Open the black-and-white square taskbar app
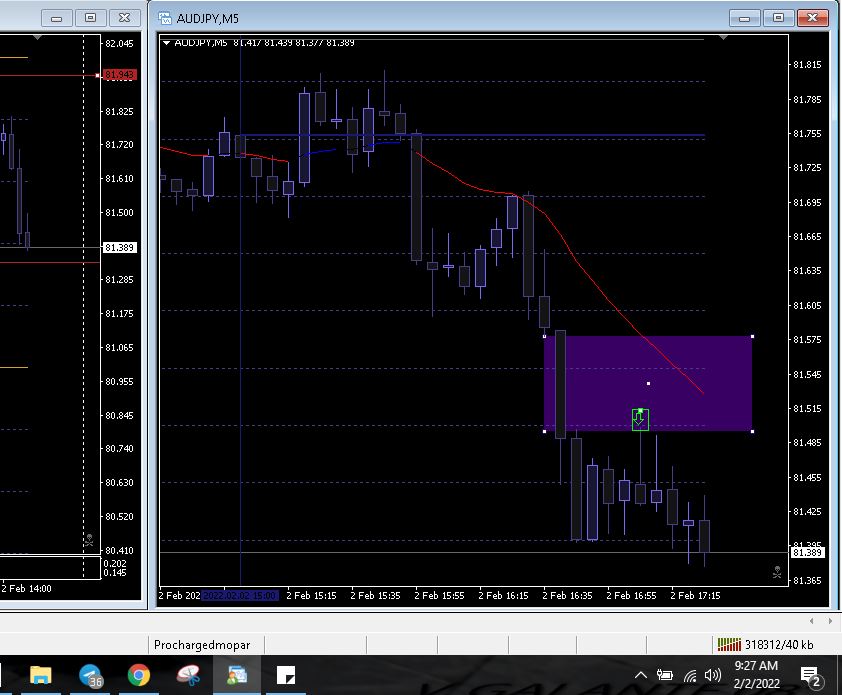Image resolution: width=842 pixels, height=695 pixels. point(286,675)
